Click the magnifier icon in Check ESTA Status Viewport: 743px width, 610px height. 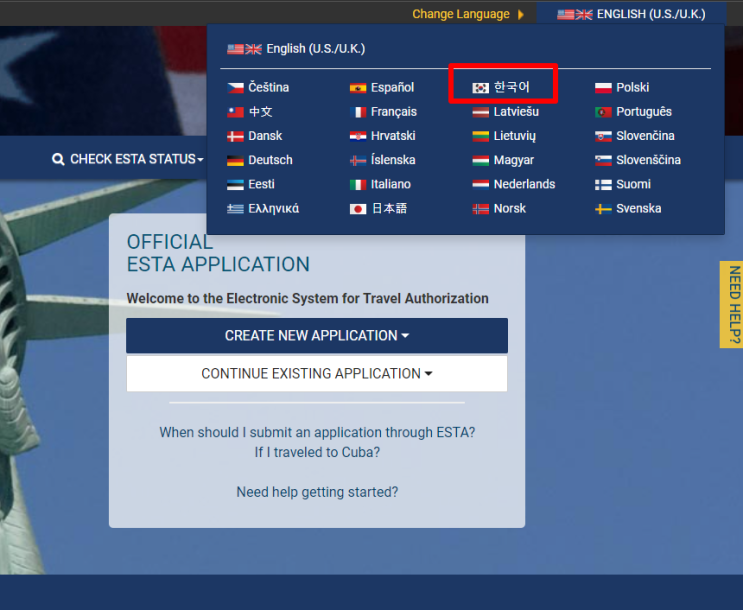(58, 159)
